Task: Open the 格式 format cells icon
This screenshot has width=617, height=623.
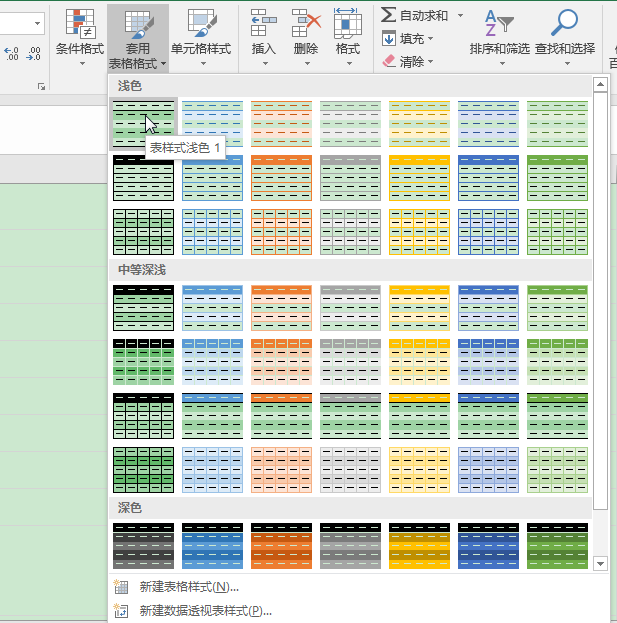Action: [348, 23]
